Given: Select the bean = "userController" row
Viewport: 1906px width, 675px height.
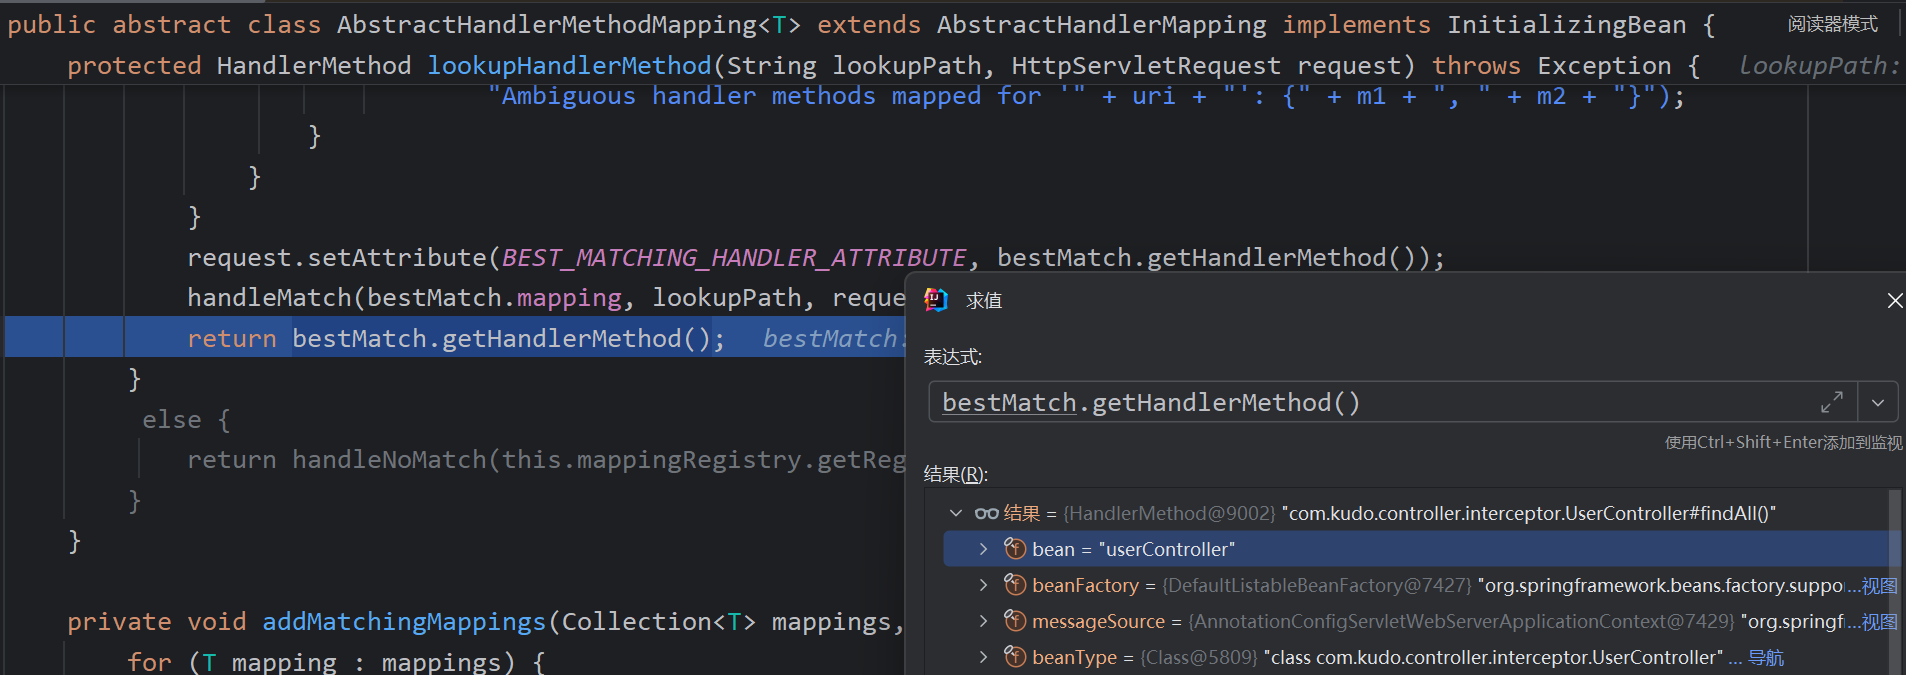Looking at the screenshot, I should pos(1416,549).
